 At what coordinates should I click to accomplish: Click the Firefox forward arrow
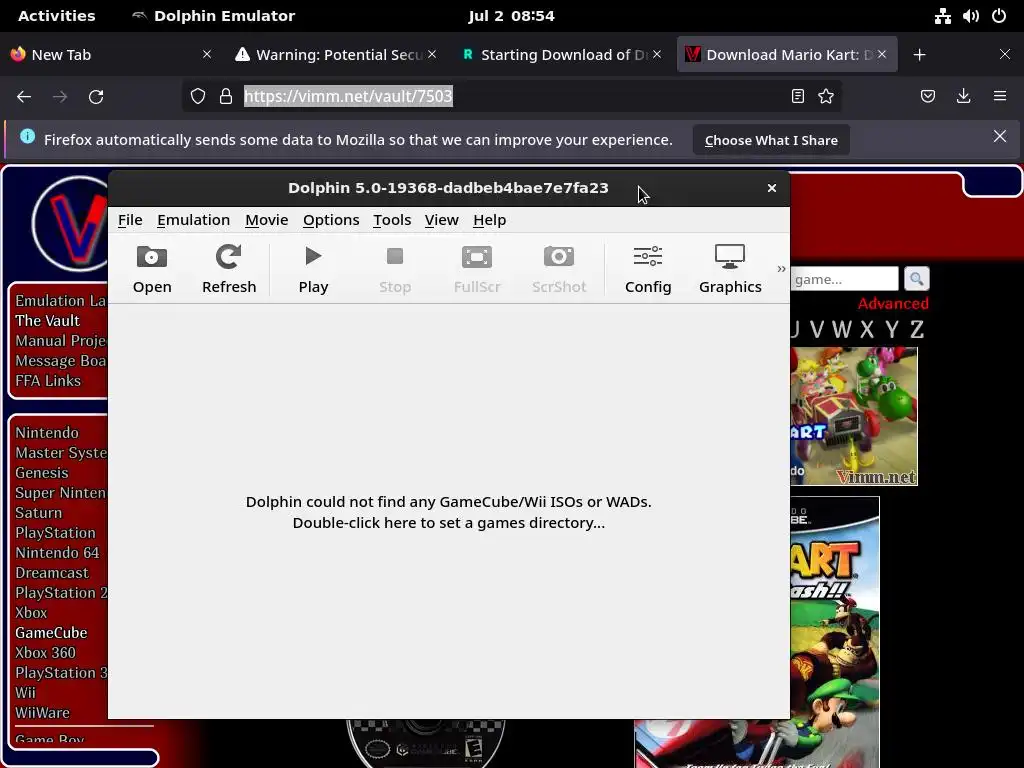pyautogui.click(x=60, y=97)
